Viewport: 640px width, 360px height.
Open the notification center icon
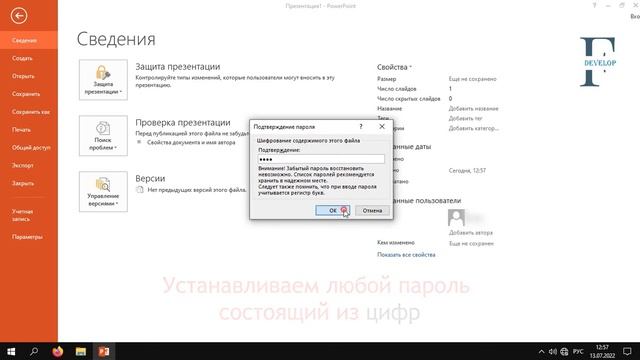click(x=627, y=351)
